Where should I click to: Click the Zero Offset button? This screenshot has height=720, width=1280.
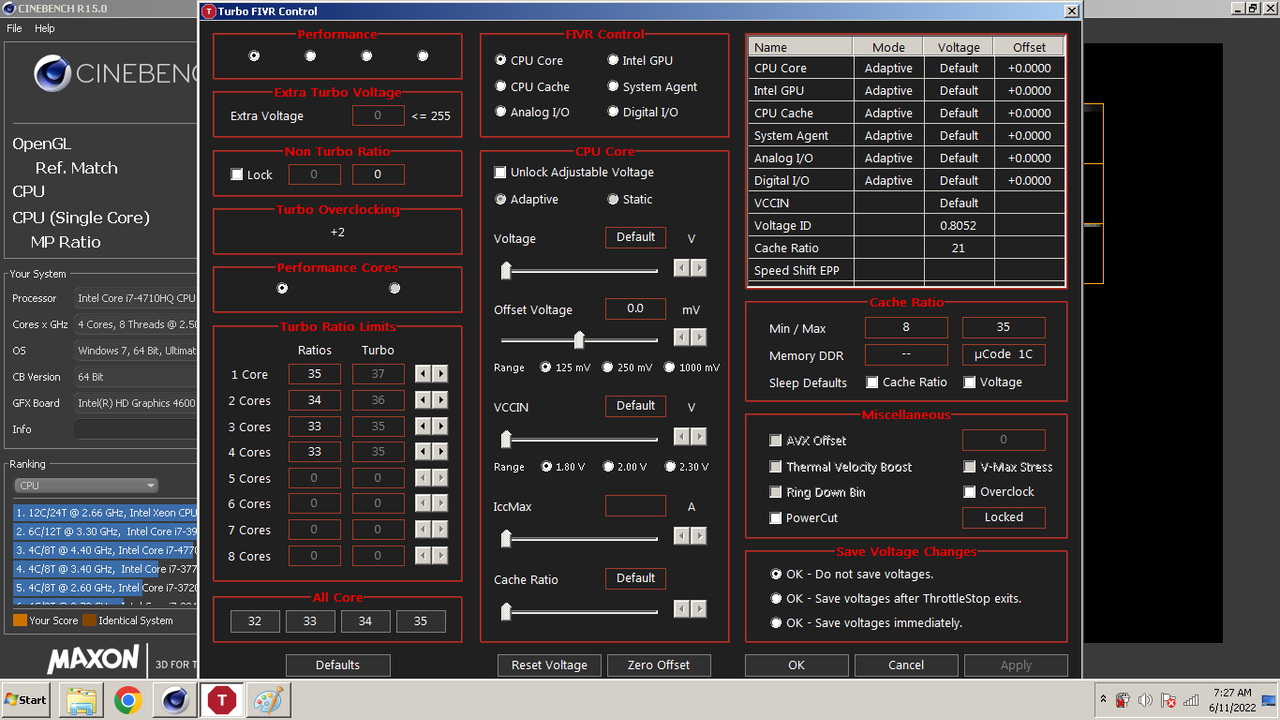(x=659, y=665)
